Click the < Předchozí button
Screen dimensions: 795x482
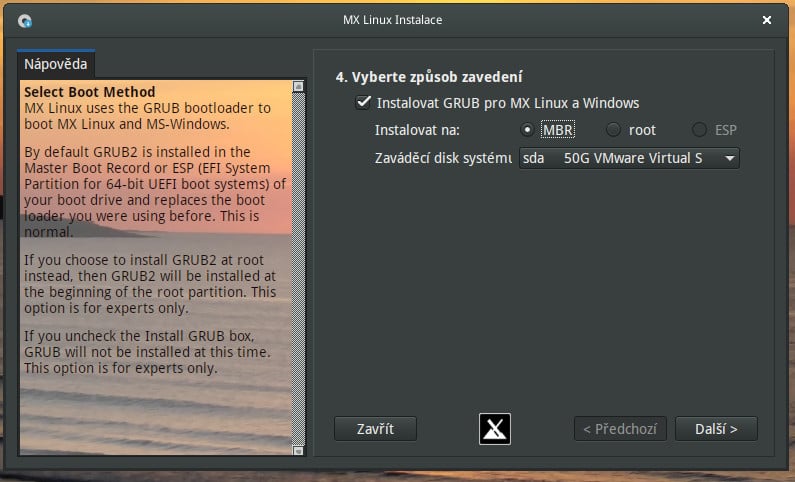tap(620, 429)
